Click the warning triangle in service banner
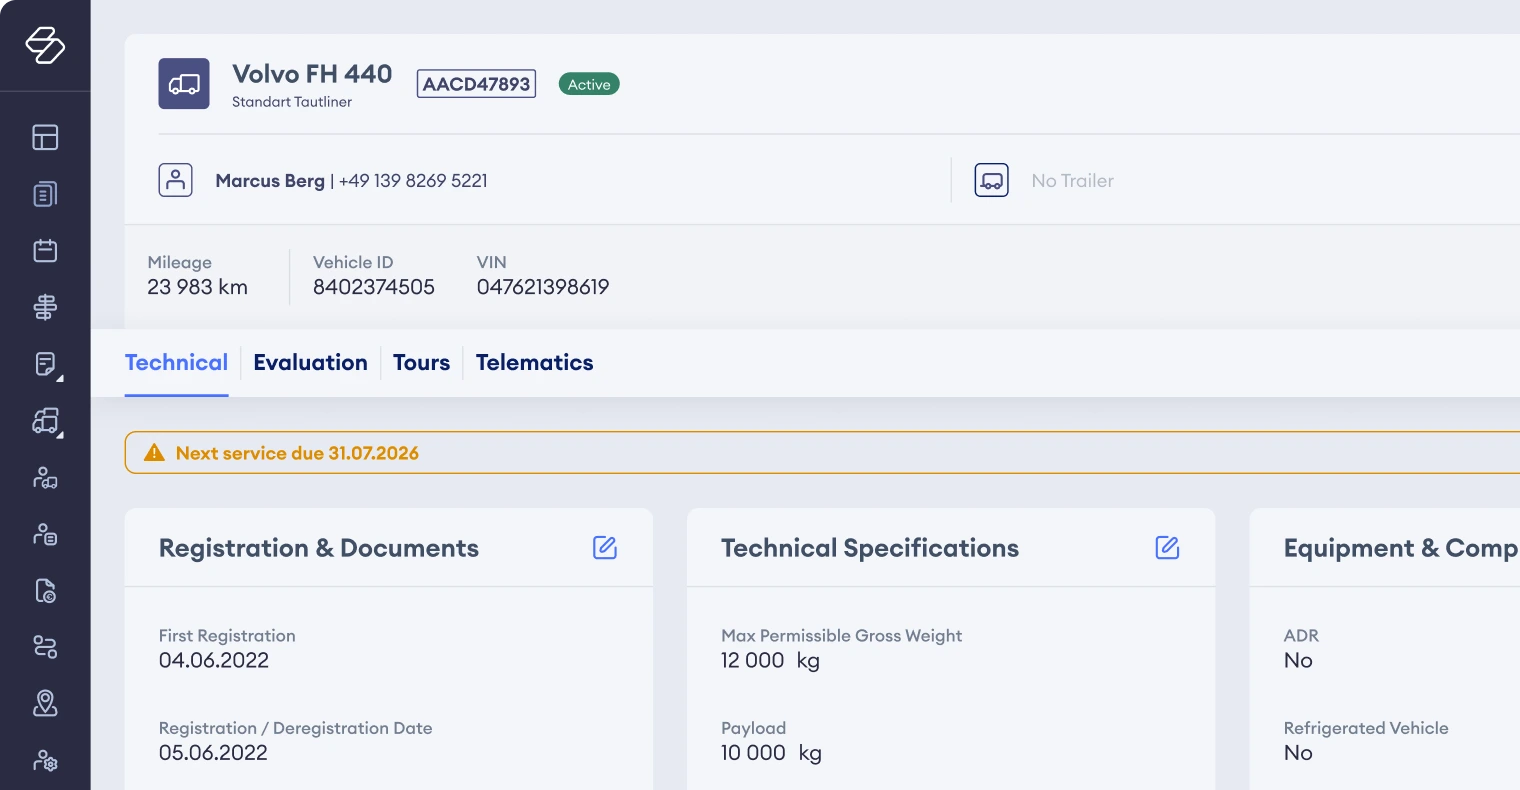 pos(154,453)
